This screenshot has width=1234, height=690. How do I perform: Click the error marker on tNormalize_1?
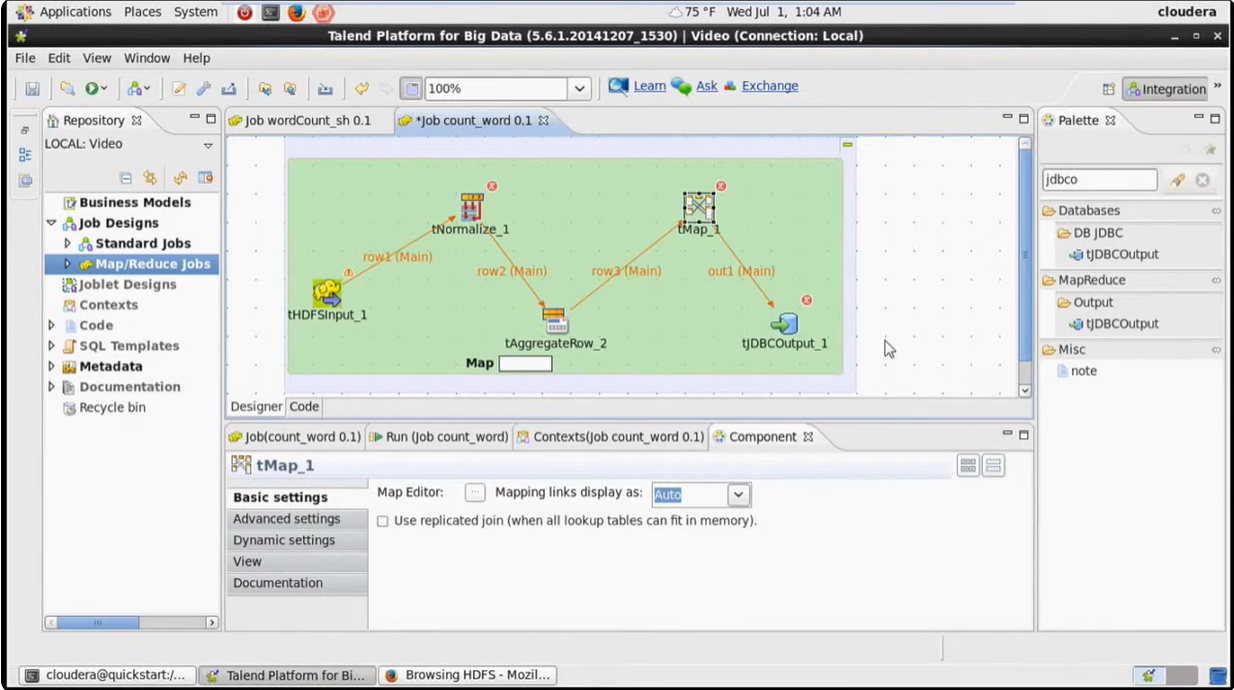(x=492, y=186)
